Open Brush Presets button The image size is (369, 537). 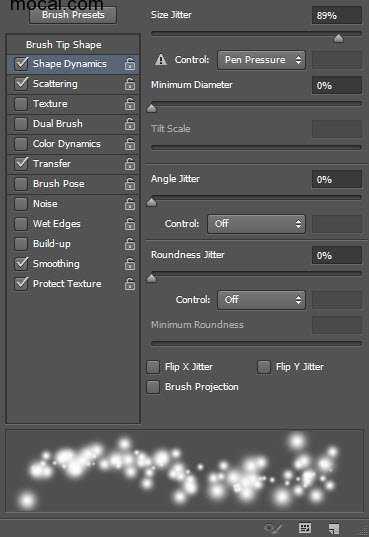point(73,15)
